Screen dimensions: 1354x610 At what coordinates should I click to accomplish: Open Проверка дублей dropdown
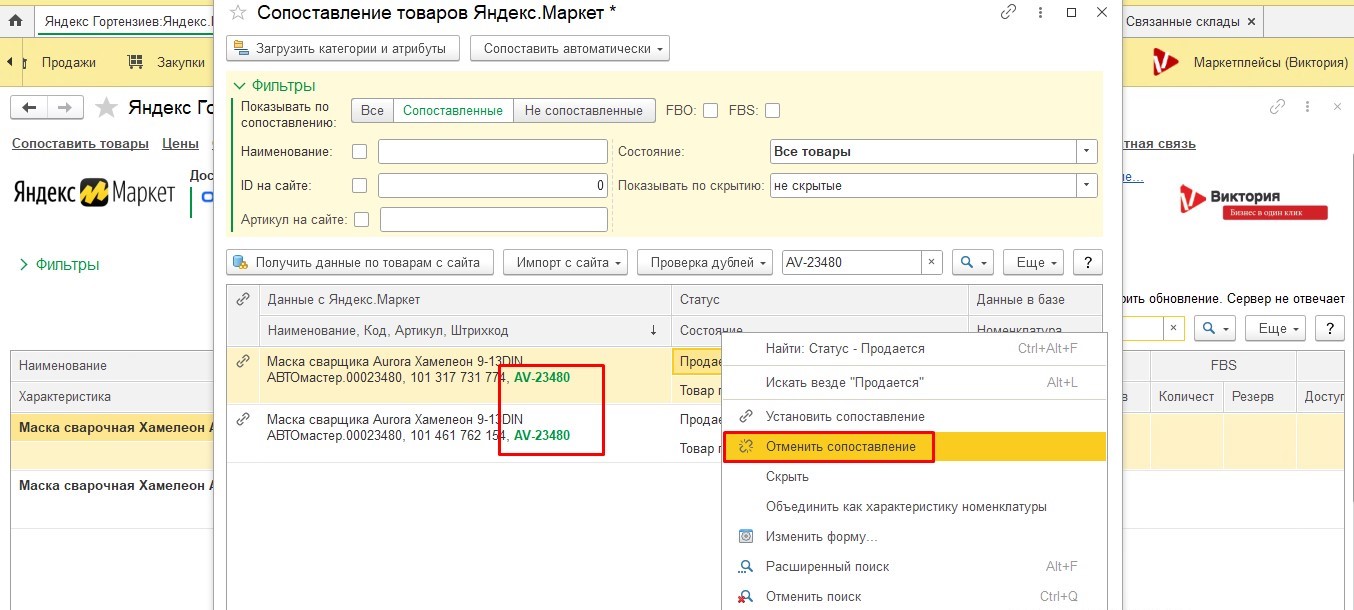(705, 262)
